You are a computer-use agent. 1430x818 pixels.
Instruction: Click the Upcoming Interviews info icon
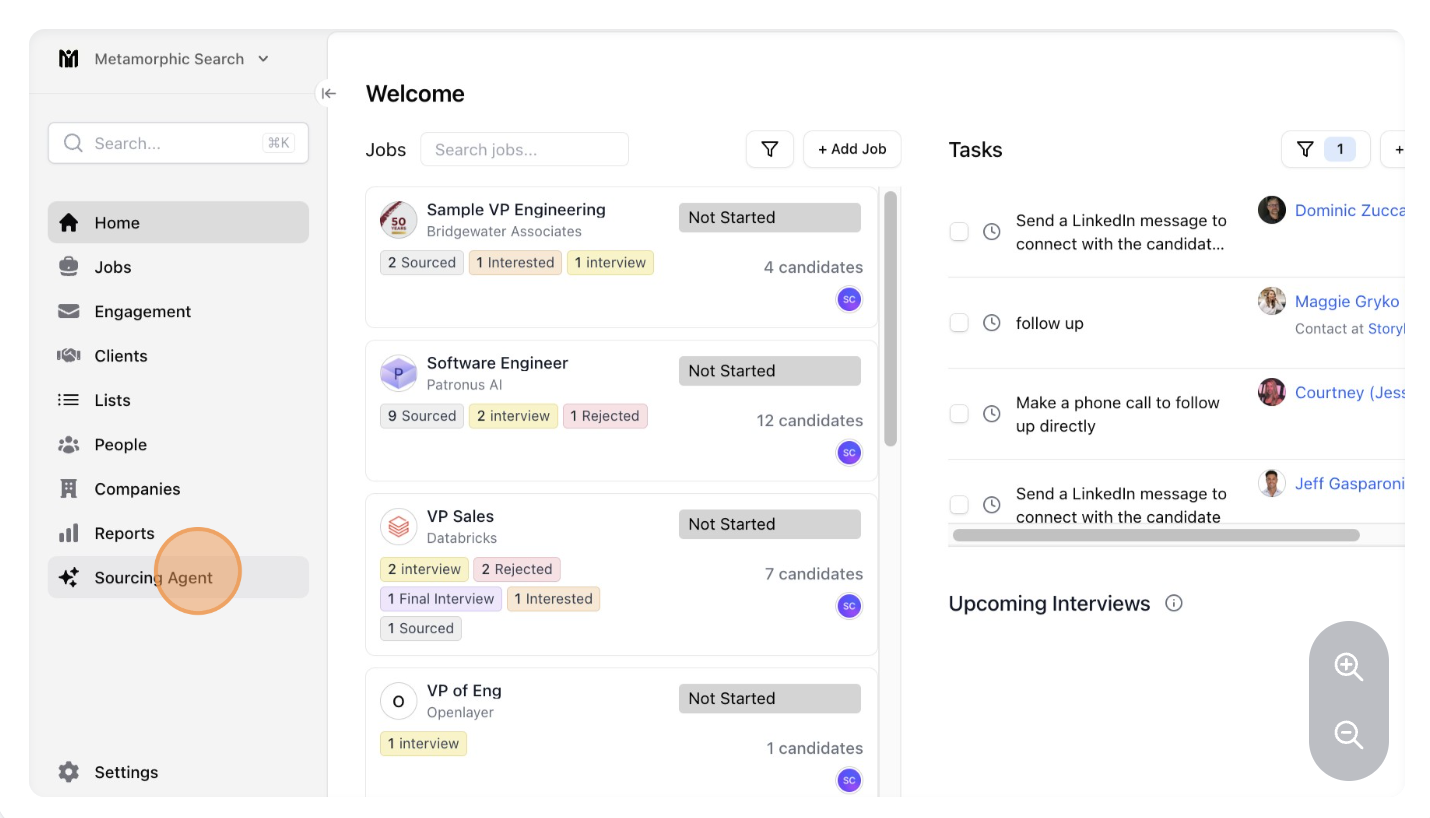point(1174,603)
